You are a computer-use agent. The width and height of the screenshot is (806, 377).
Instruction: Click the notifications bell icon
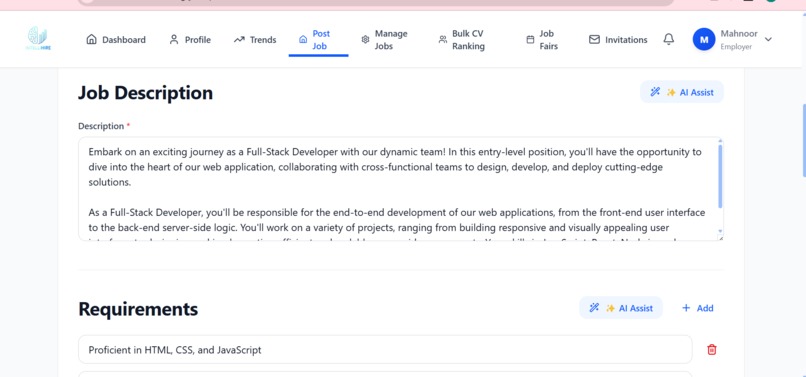[x=668, y=39]
